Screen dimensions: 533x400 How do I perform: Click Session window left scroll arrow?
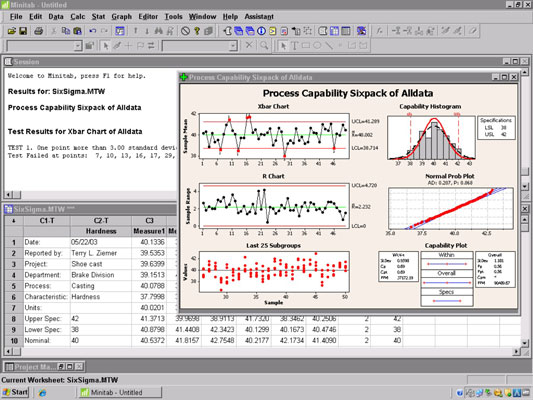coord(8,195)
